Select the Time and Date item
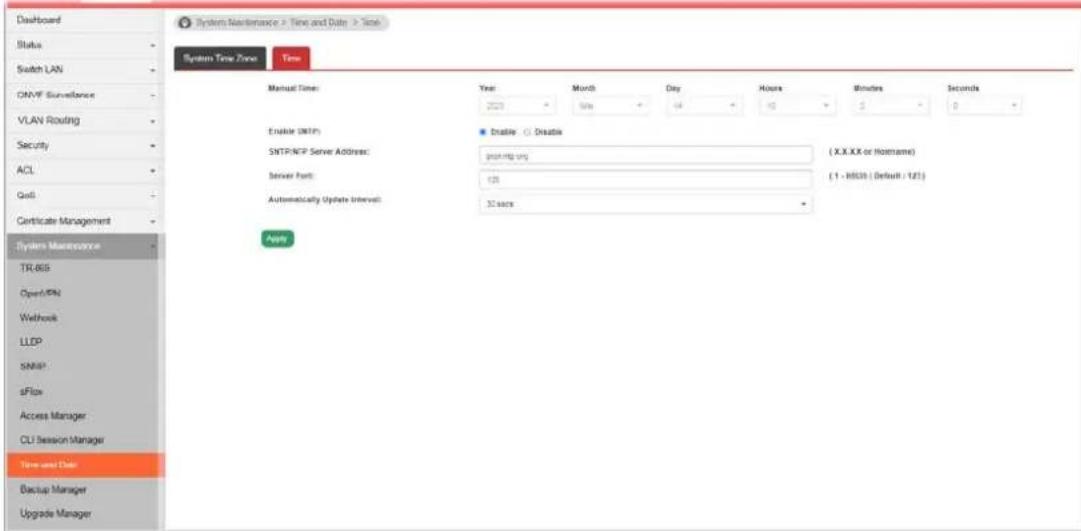Viewport: 1081px width, 531px height. tap(86, 465)
